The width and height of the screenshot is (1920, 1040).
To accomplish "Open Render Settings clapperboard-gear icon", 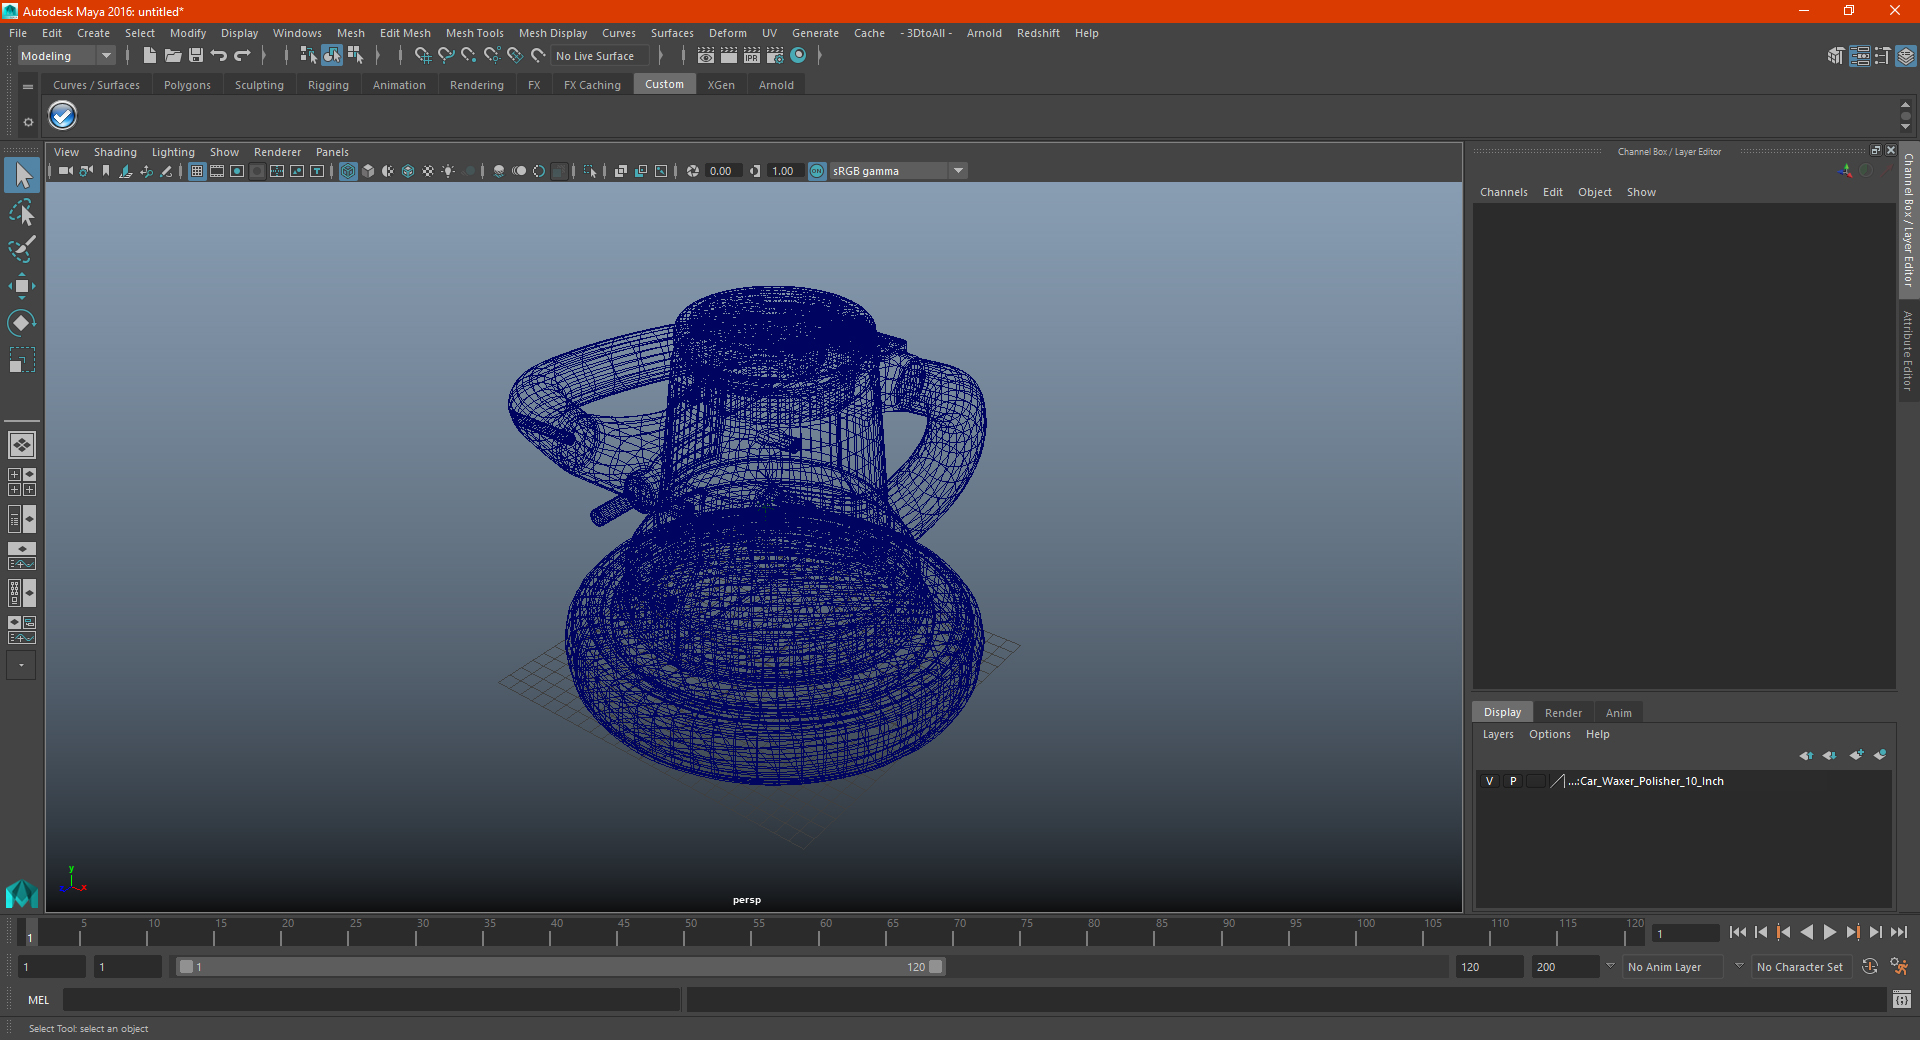I will pyautogui.click(x=775, y=56).
